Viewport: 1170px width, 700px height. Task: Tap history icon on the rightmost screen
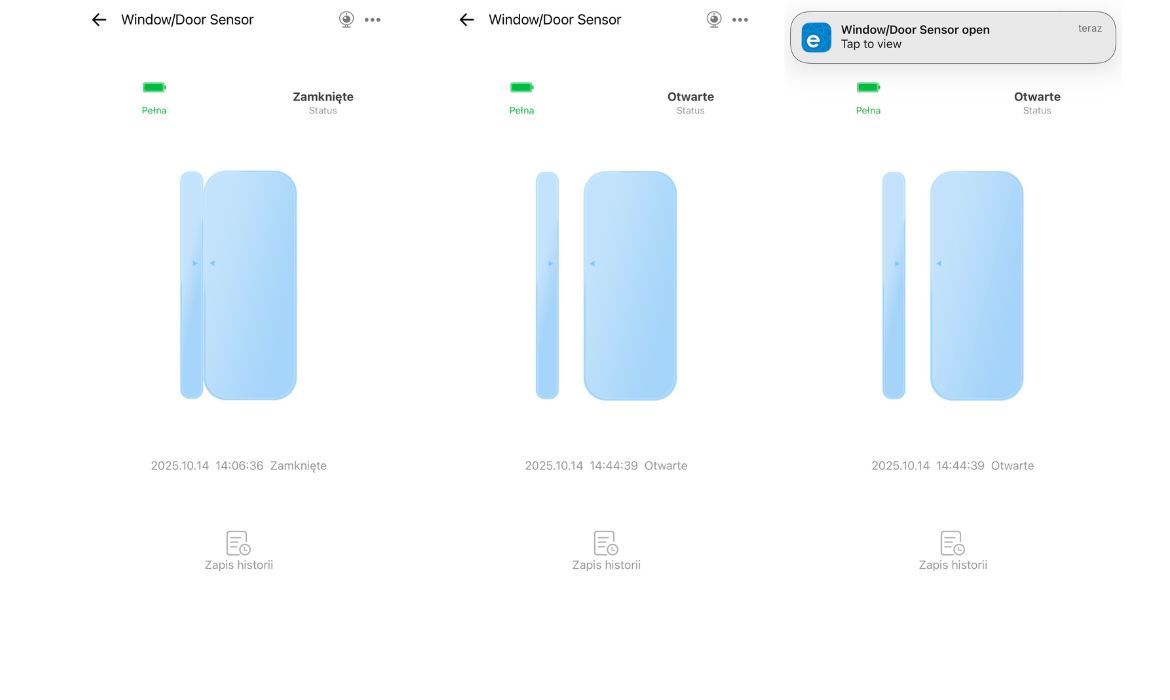(952, 543)
